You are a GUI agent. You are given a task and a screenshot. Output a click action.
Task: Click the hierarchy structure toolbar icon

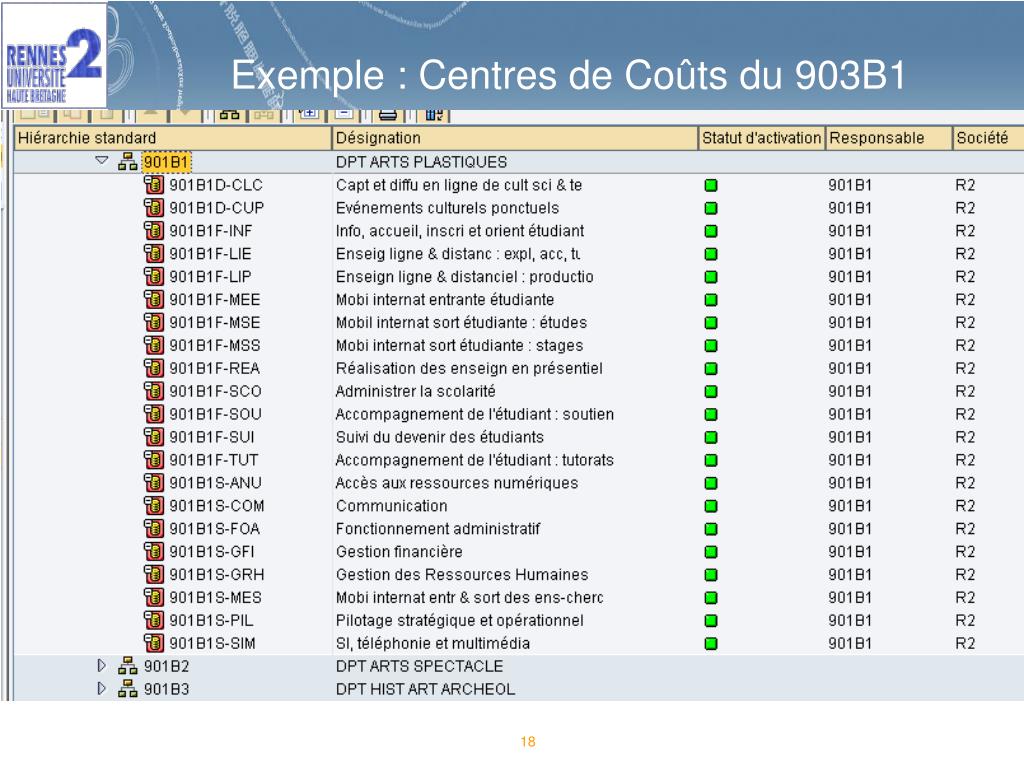coord(229,115)
